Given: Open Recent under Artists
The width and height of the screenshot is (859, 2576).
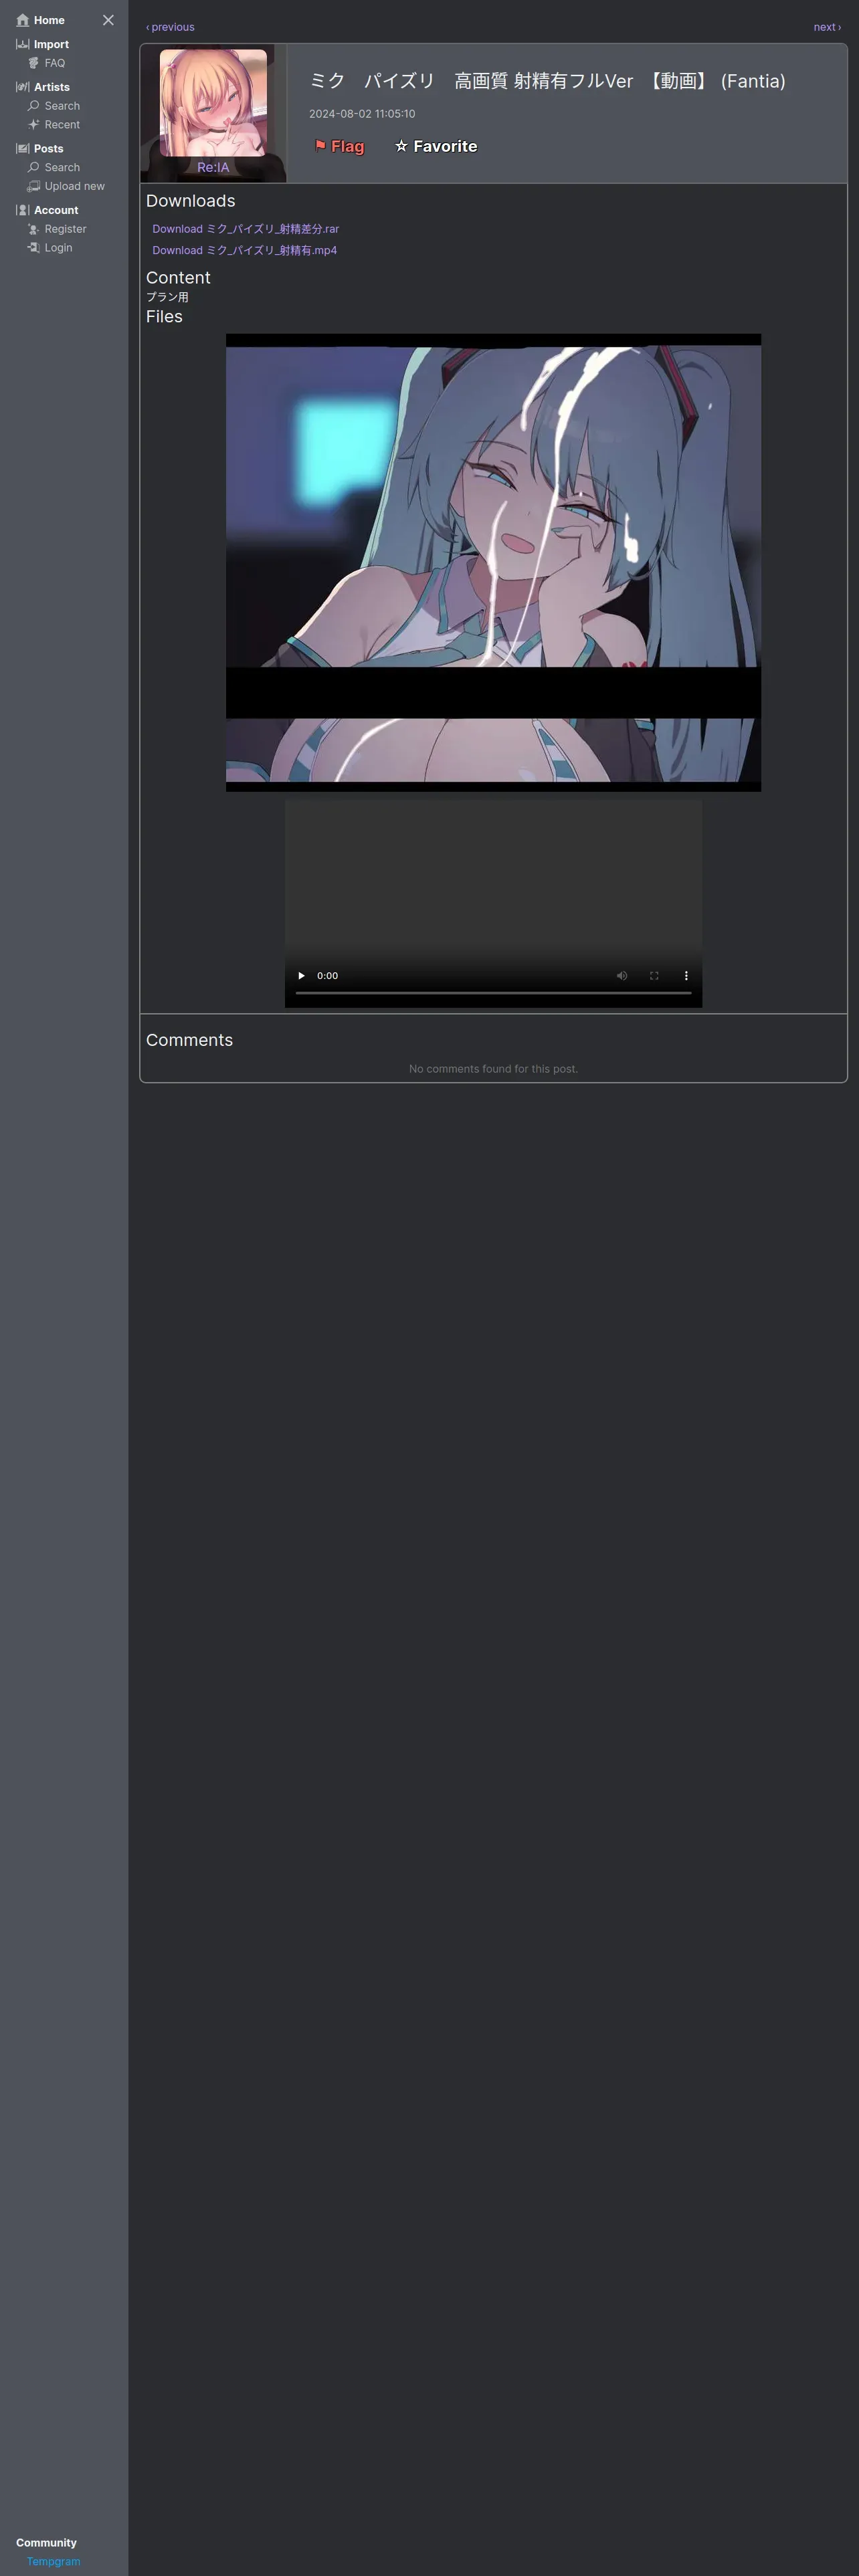Looking at the screenshot, I should 62,125.
